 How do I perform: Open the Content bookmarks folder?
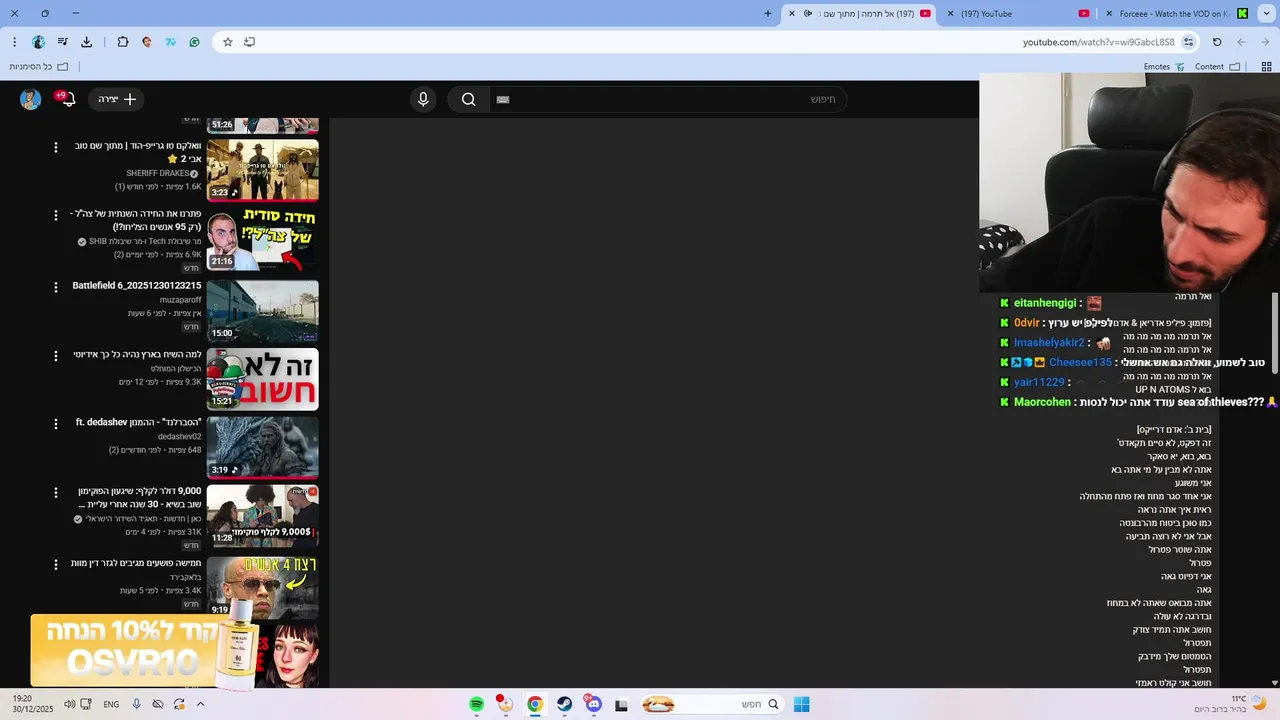click(x=1217, y=67)
